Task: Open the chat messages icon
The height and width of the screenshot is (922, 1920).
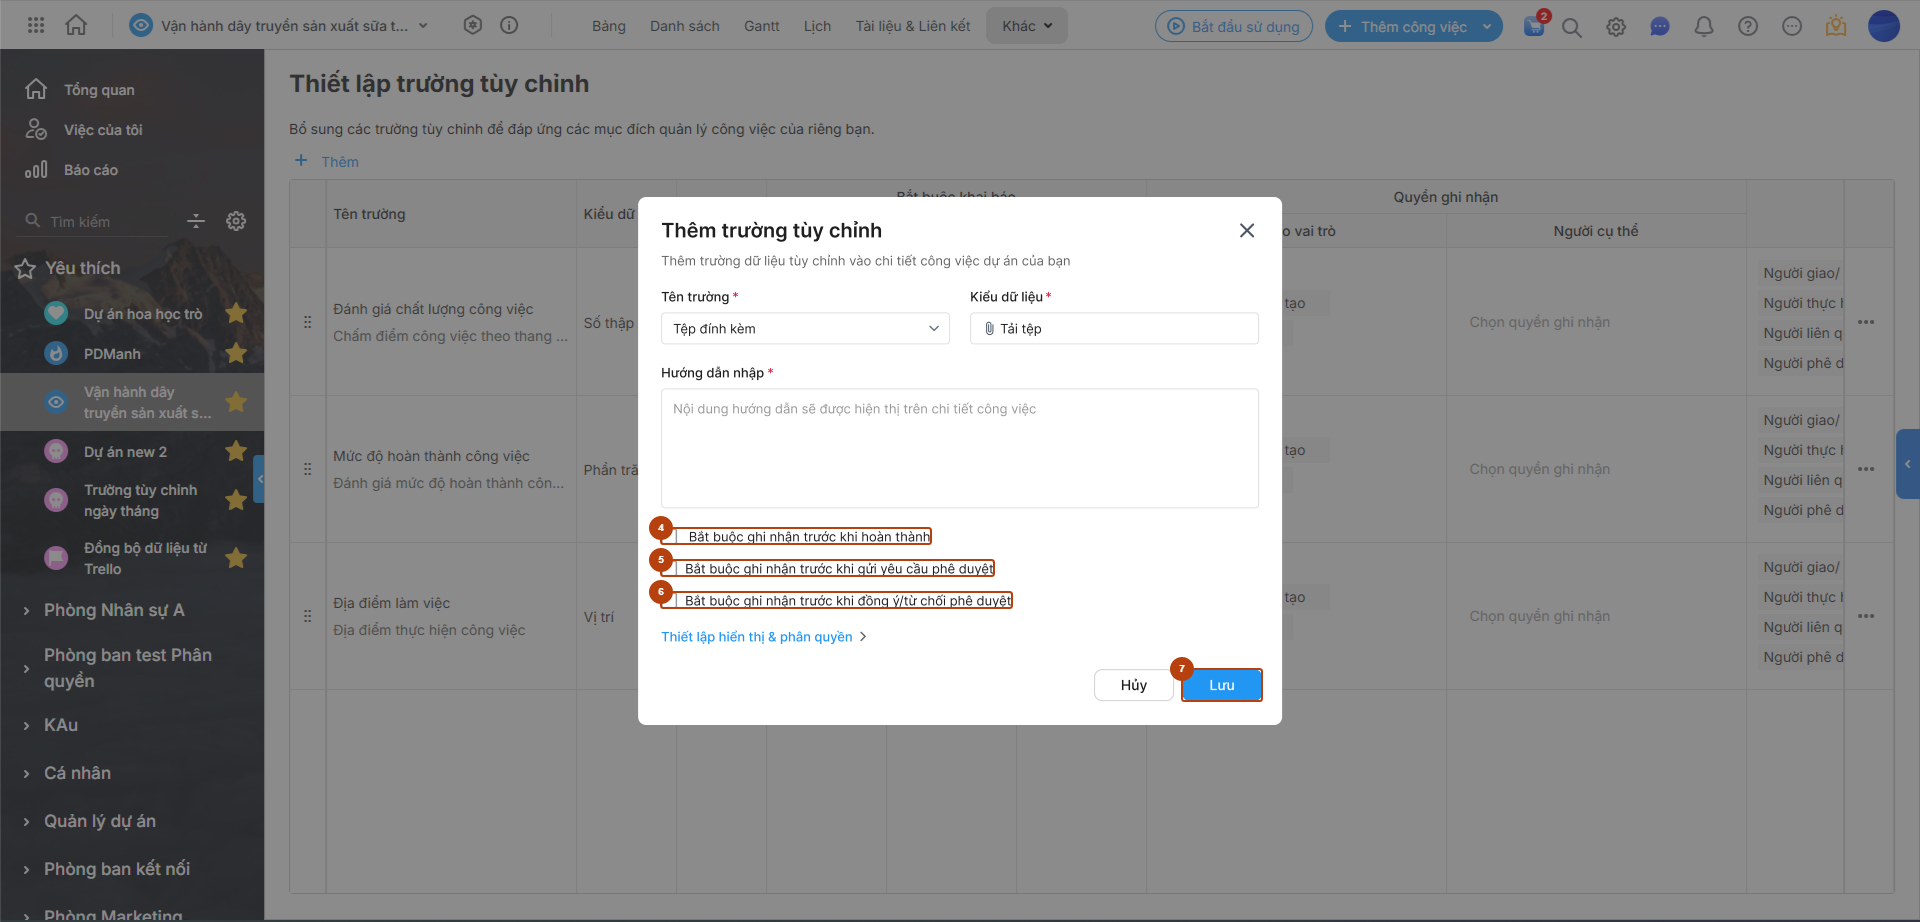Action: coord(1660,27)
